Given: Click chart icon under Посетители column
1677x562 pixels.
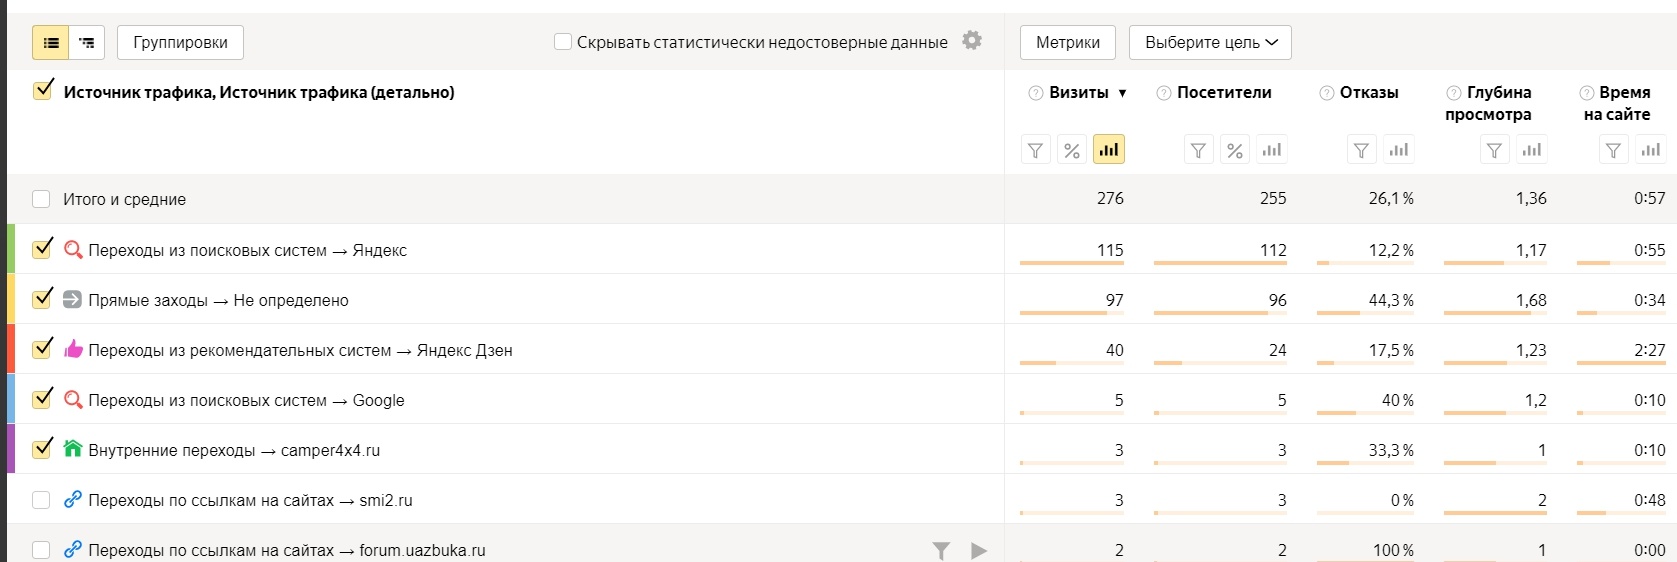Looking at the screenshot, I should (1271, 150).
